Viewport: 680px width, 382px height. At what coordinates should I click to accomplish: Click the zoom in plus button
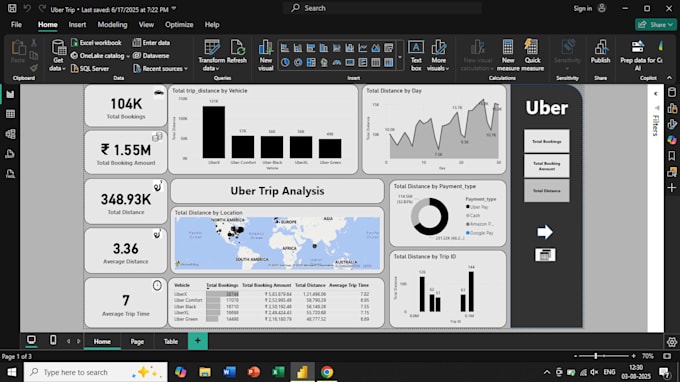pyautogui.click(x=634, y=356)
